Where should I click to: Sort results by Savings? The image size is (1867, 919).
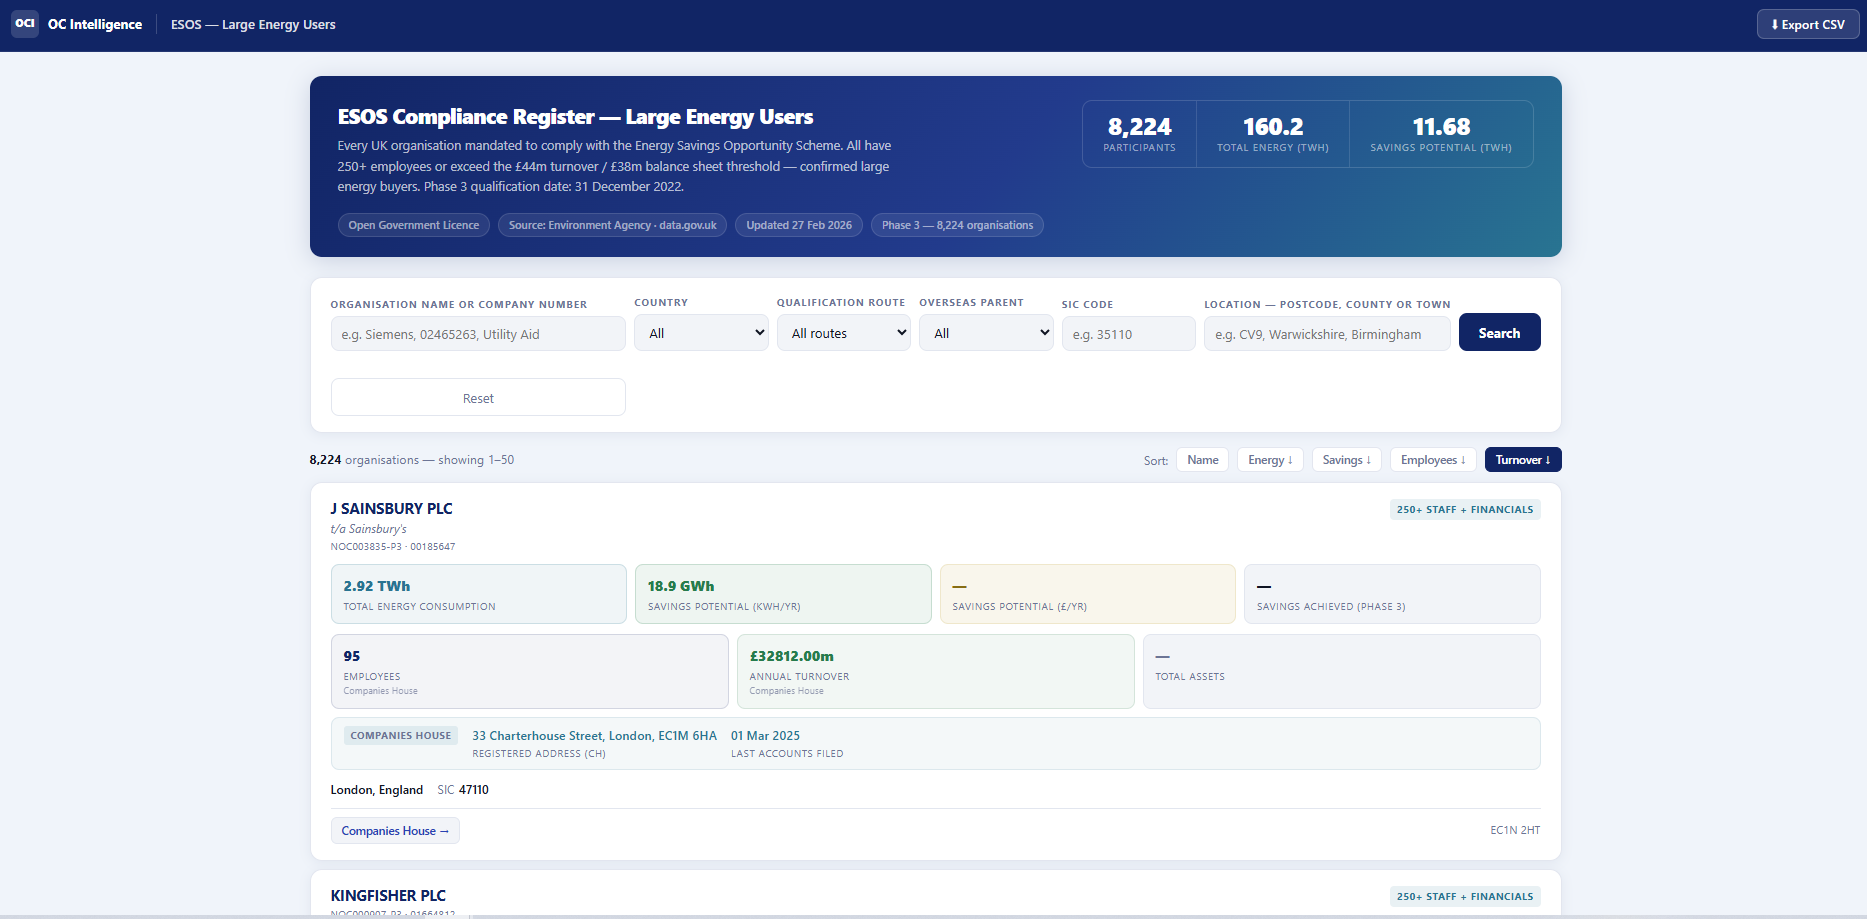[1346, 460]
